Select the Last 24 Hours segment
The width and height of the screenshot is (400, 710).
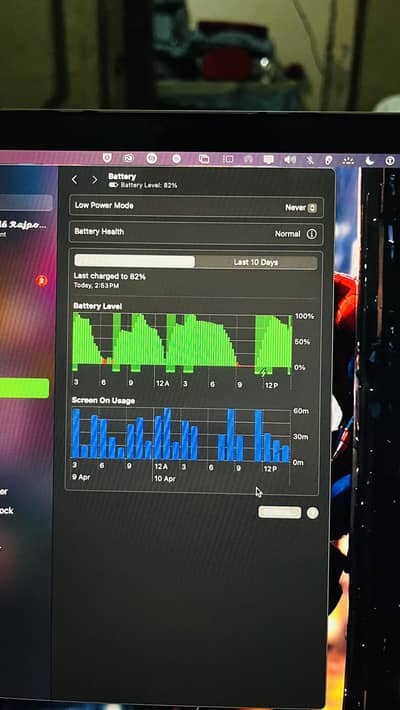(135, 261)
